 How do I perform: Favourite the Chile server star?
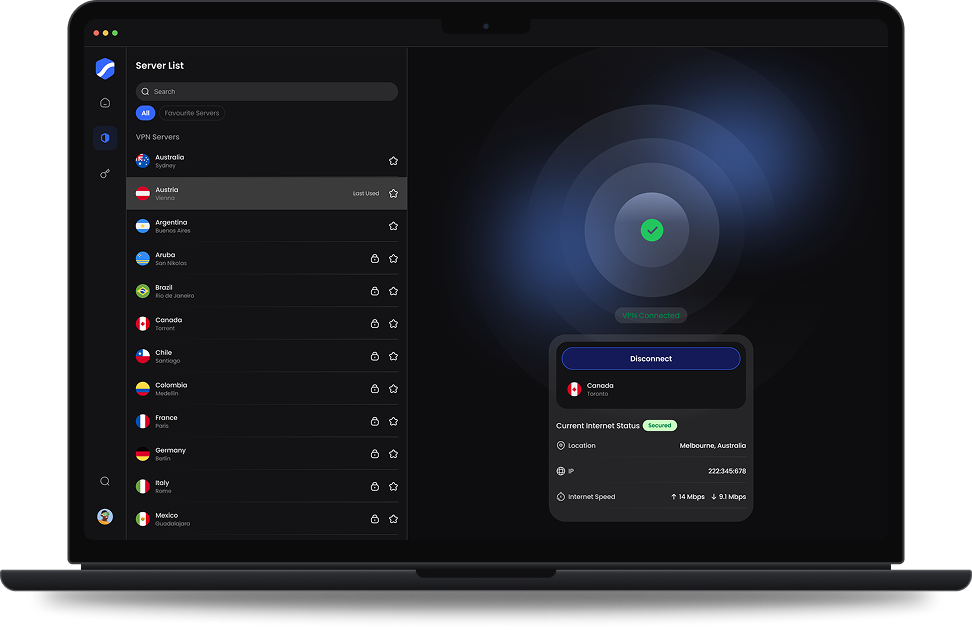coord(393,357)
